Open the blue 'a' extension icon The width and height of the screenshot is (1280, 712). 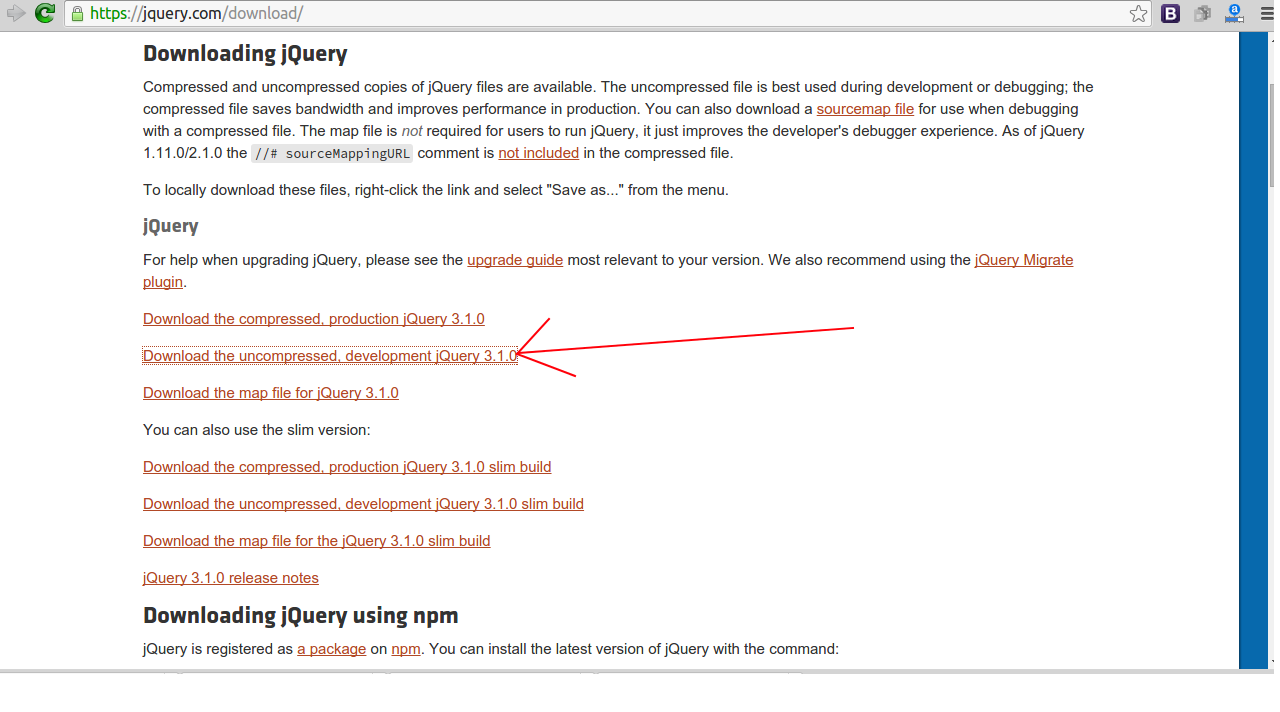coord(1234,14)
